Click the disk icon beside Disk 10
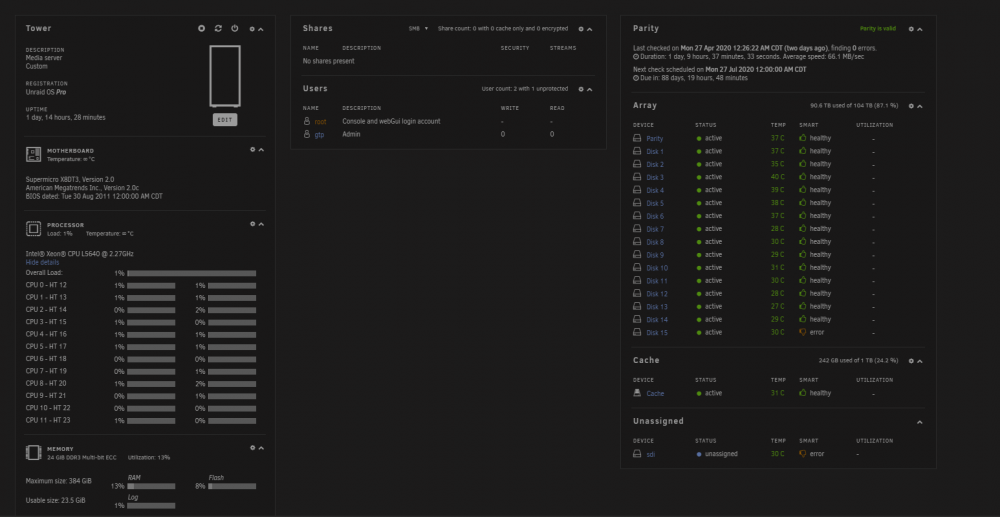This screenshot has width=1000, height=517. 637,268
